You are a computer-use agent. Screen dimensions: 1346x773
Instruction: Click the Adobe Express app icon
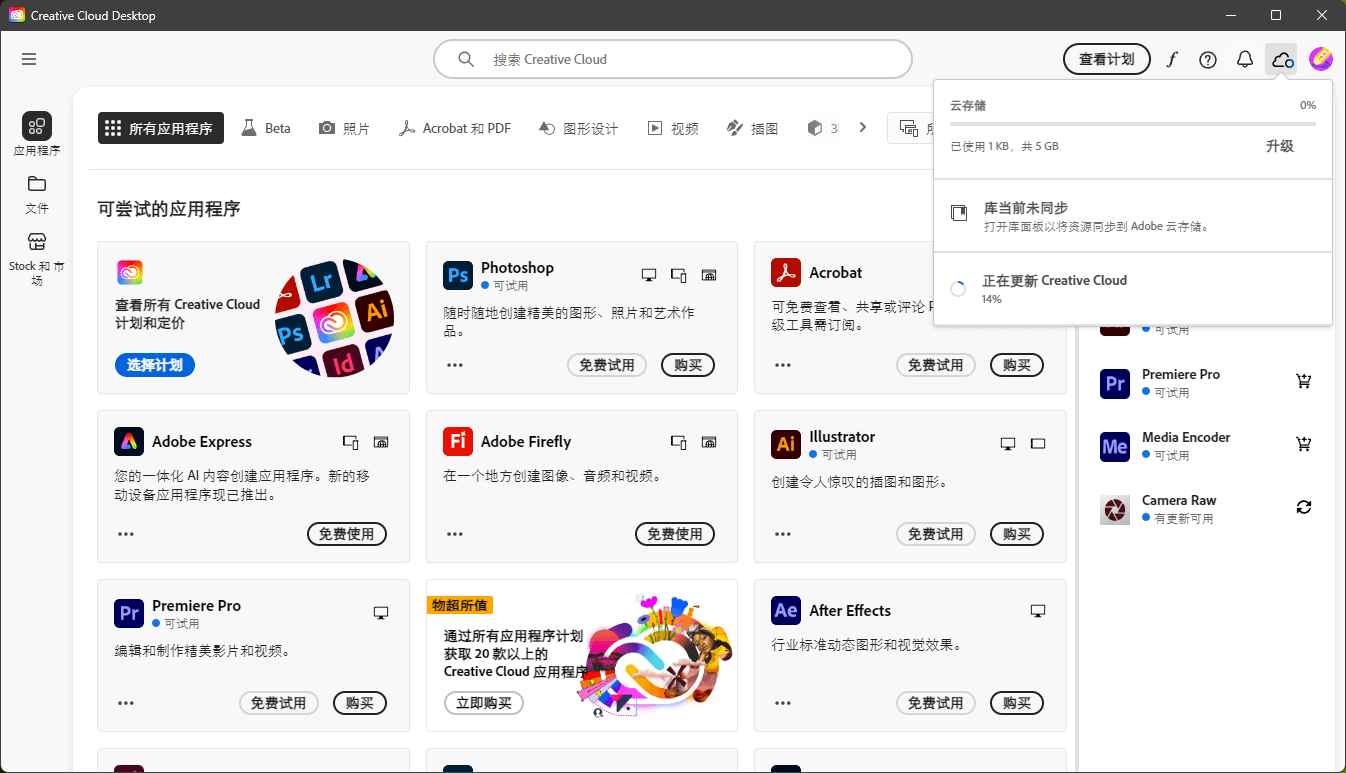coord(129,441)
